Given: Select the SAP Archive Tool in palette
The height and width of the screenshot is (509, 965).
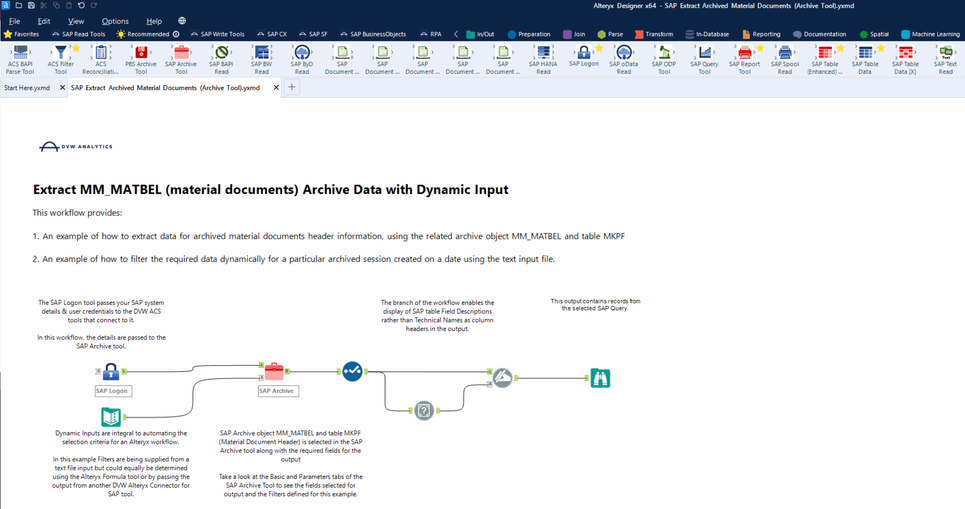Looking at the screenshot, I should pyautogui.click(x=181, y=59).
